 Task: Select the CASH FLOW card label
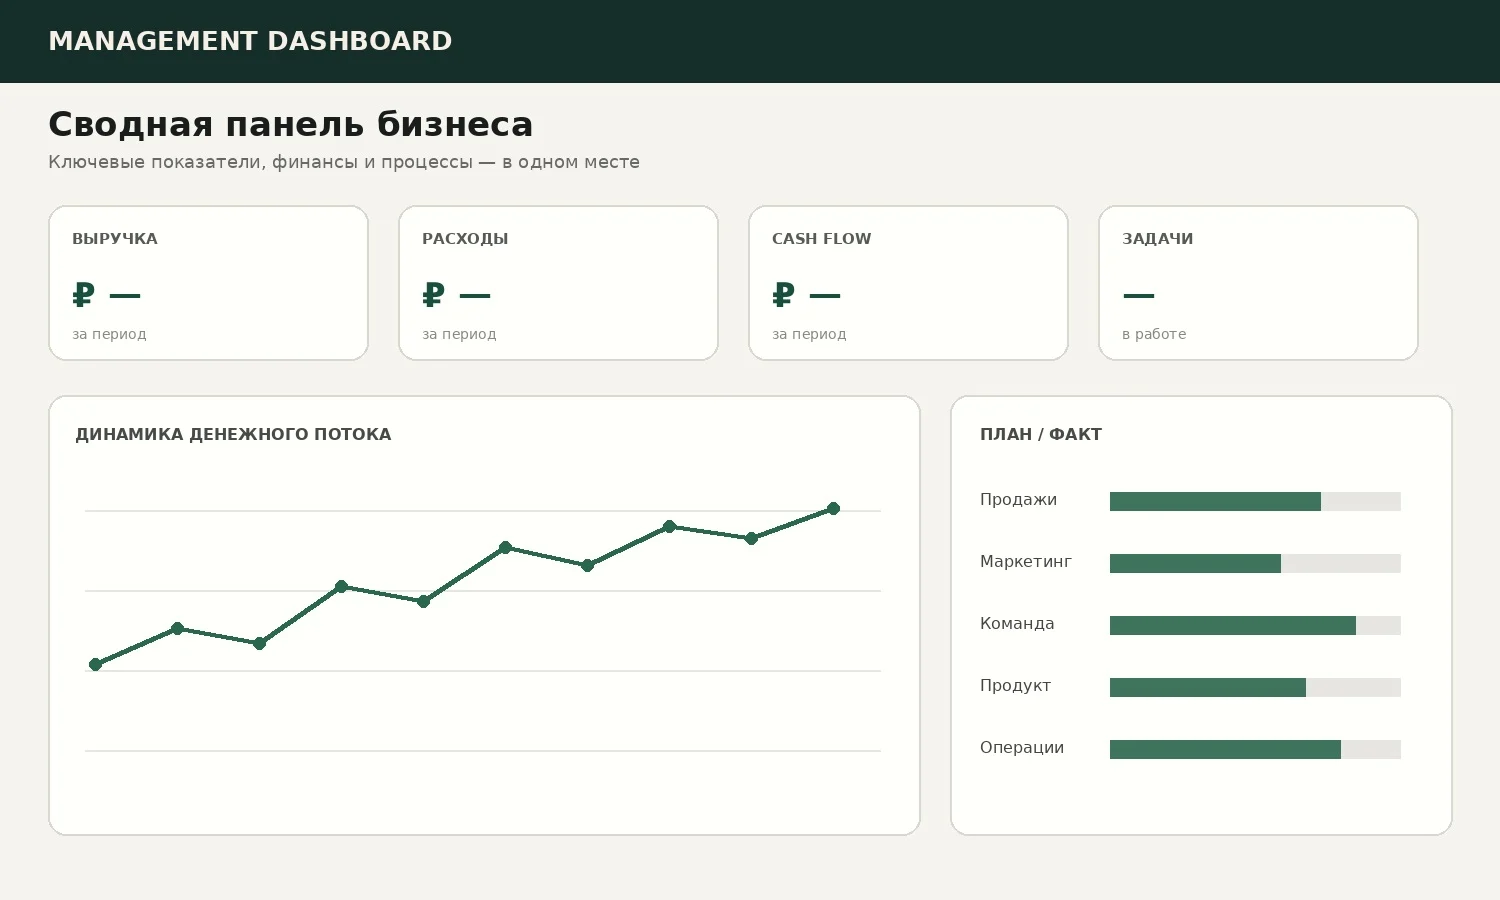coord(821,239)
